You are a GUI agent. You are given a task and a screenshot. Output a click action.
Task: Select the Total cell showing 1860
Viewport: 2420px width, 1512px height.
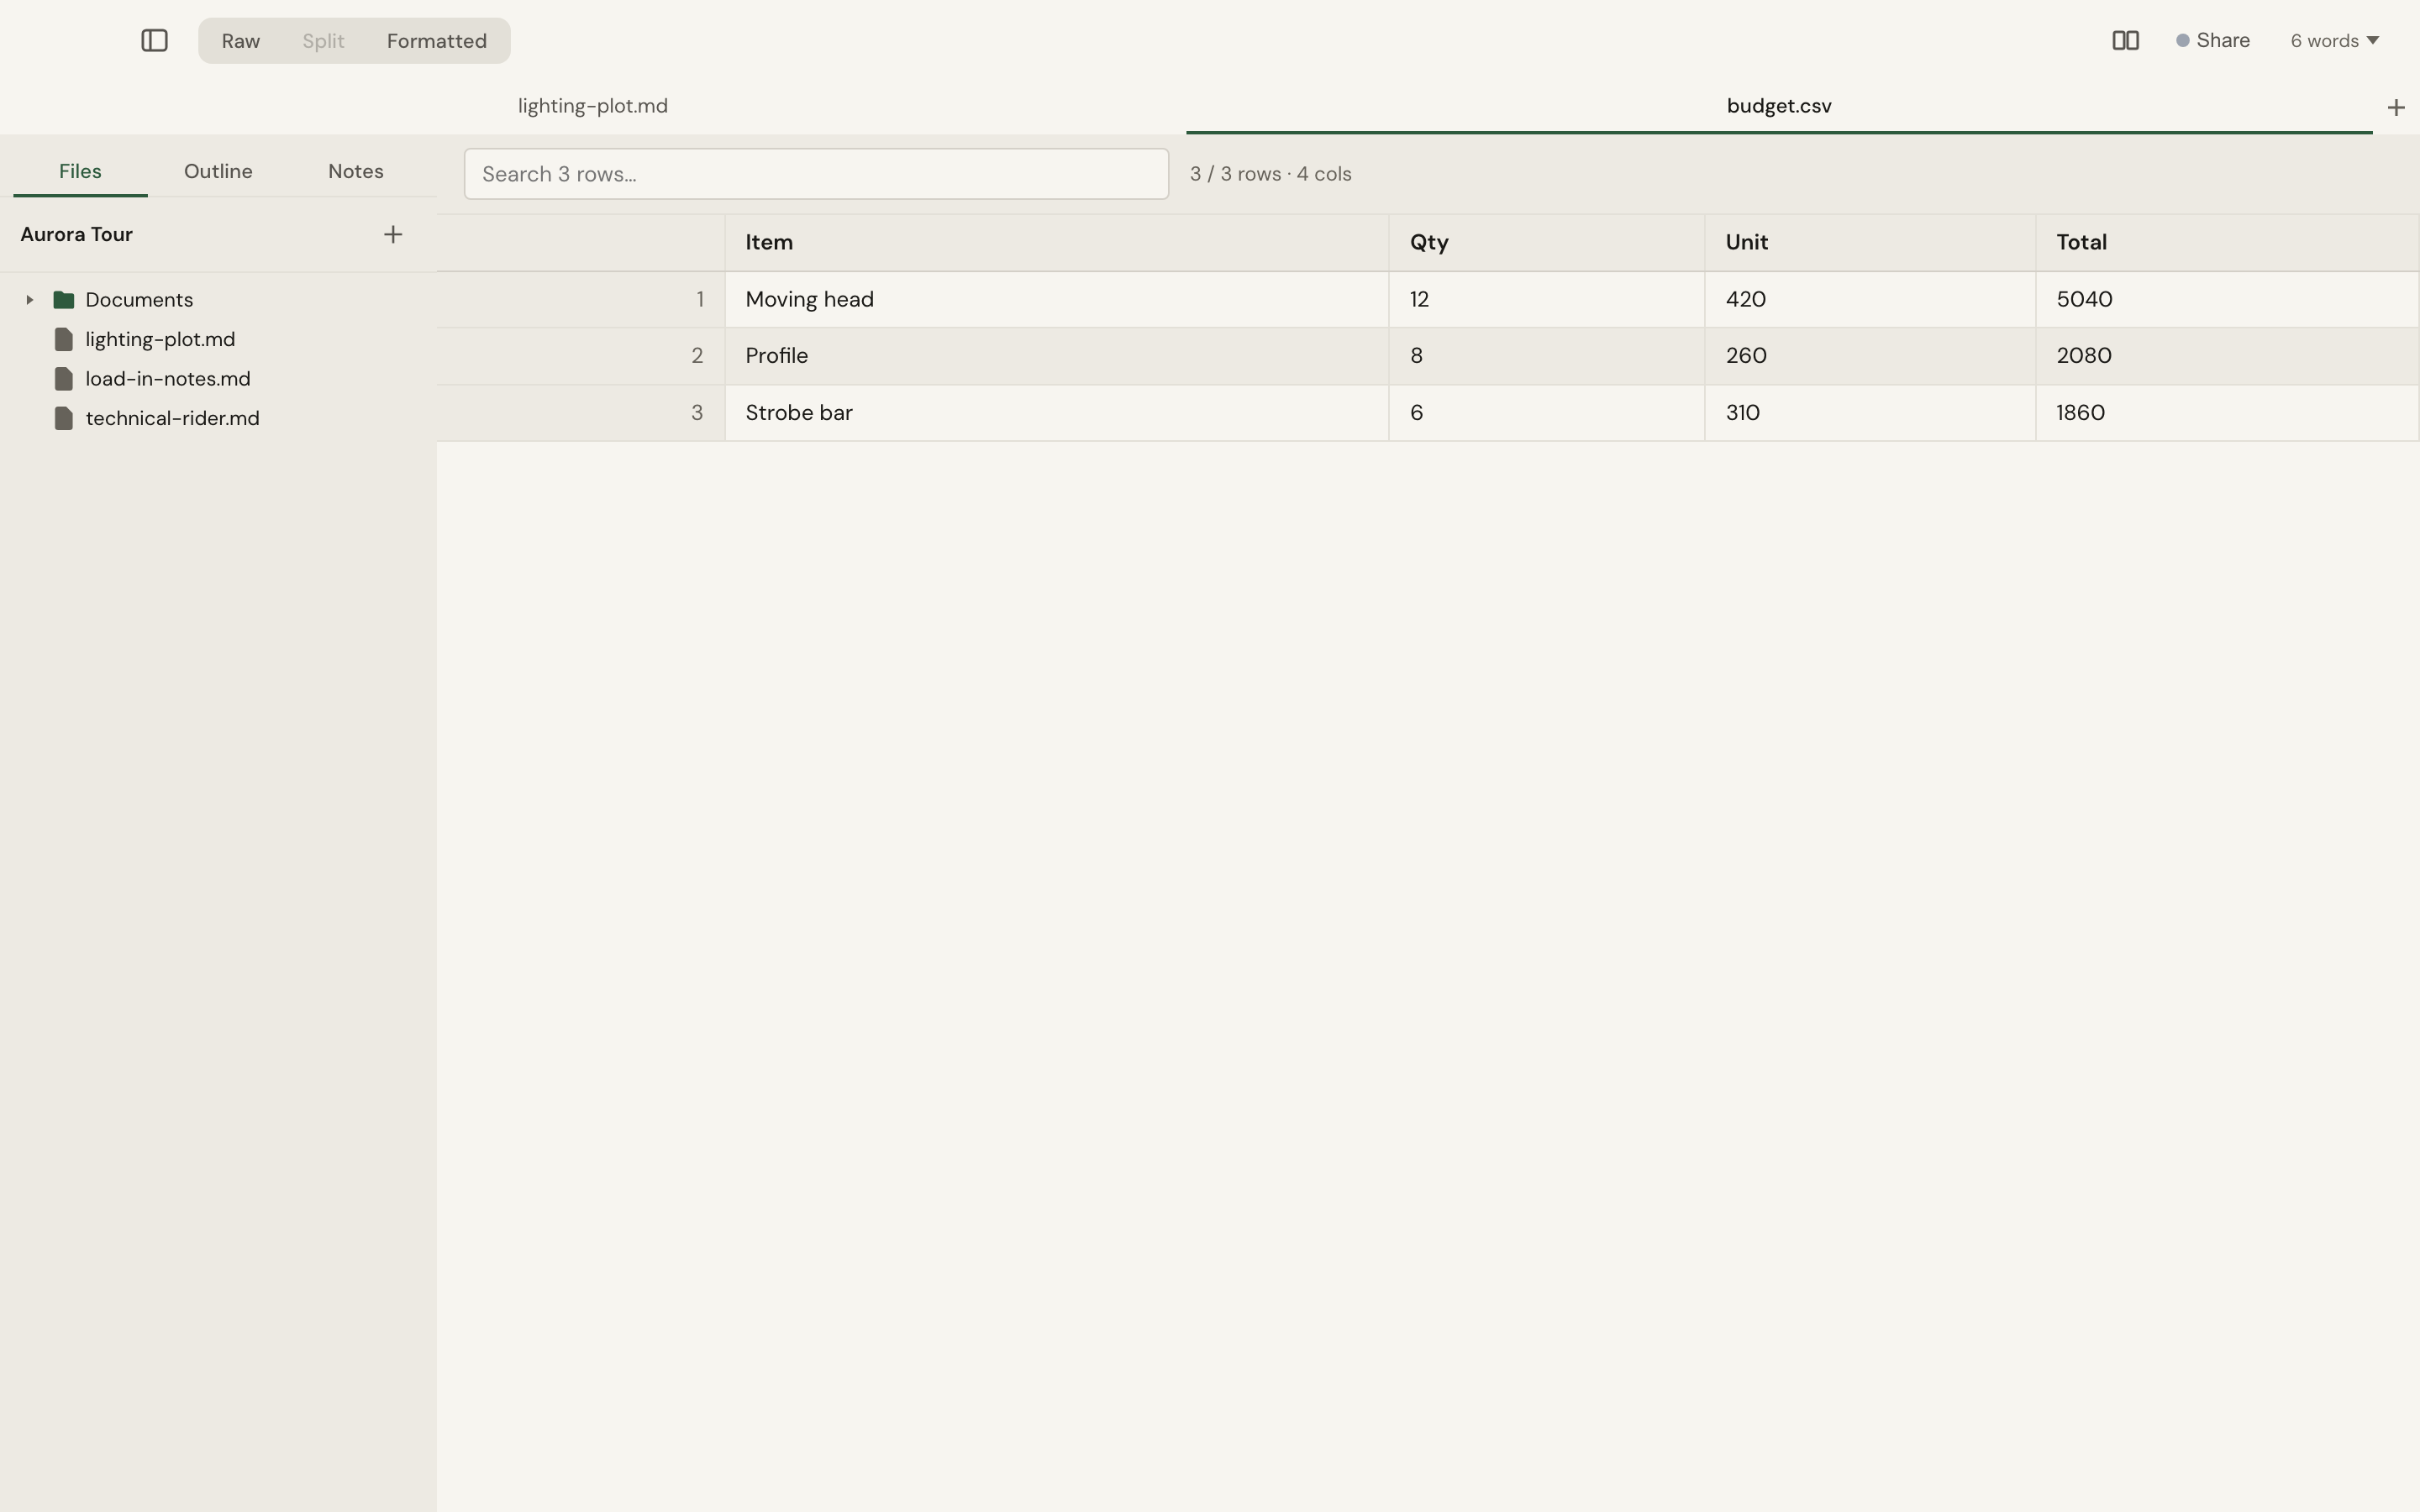[x=2227, y=413]
